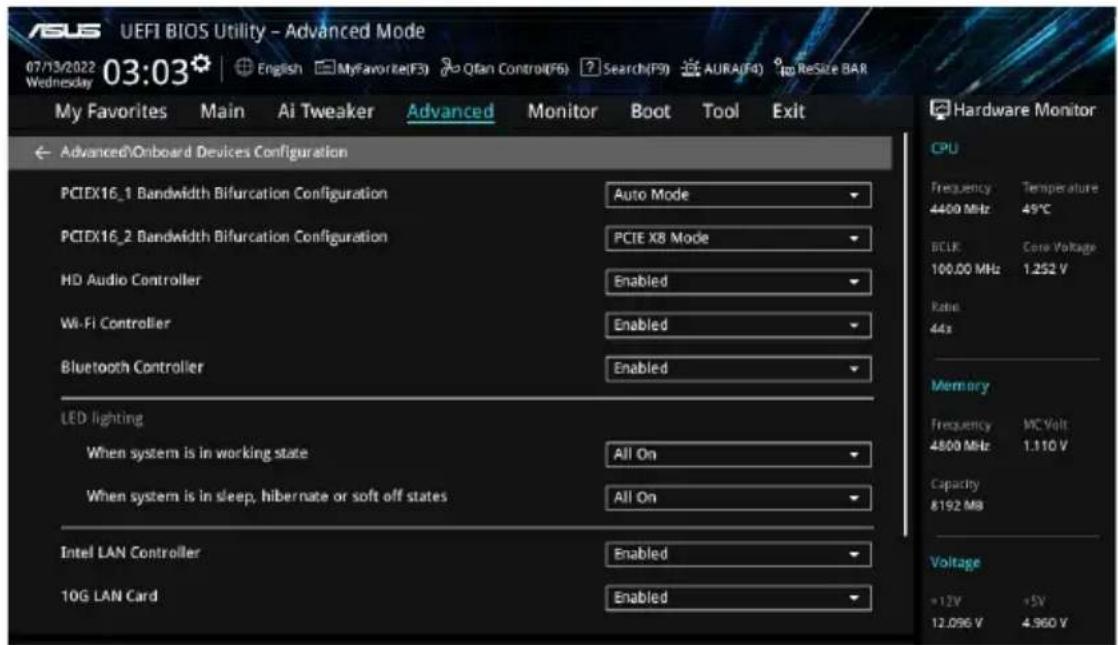Click the Wi-Fi Controller label
The height and width of the screenshot is (645, 1118).
(x=116, y=324)
